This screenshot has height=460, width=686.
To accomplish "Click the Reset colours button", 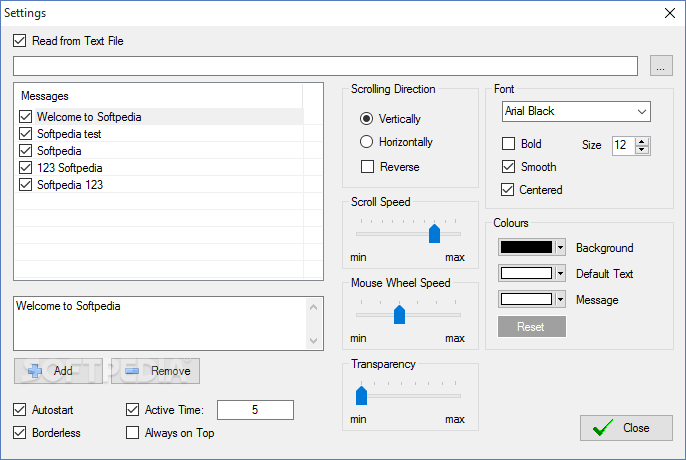I will coord(532,327).
